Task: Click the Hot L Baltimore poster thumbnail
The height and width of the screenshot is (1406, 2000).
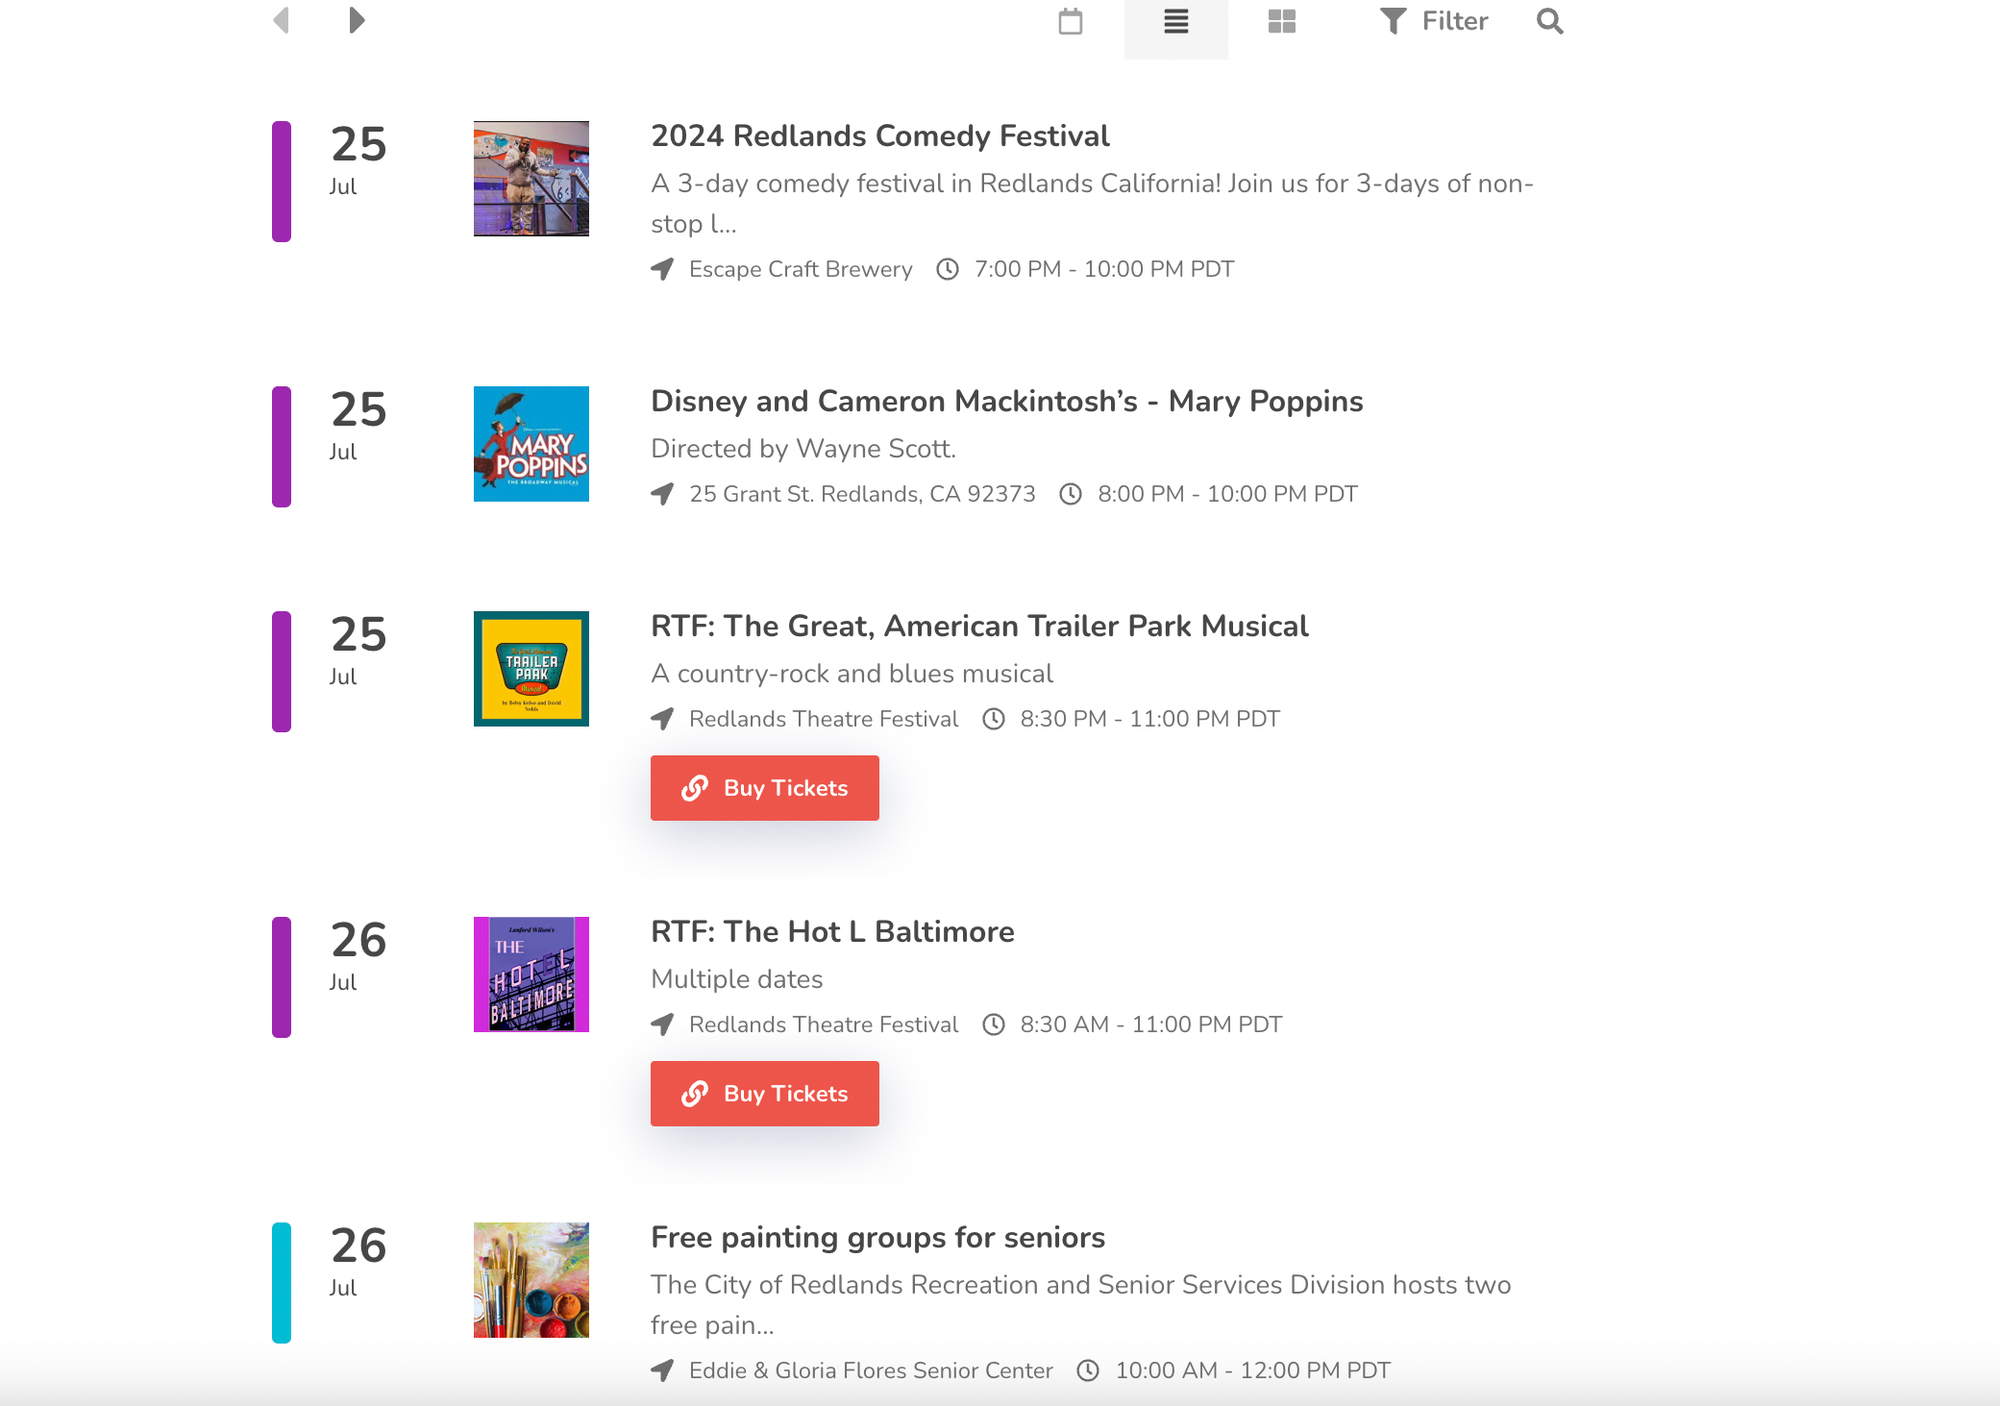Action: (531, 974)
